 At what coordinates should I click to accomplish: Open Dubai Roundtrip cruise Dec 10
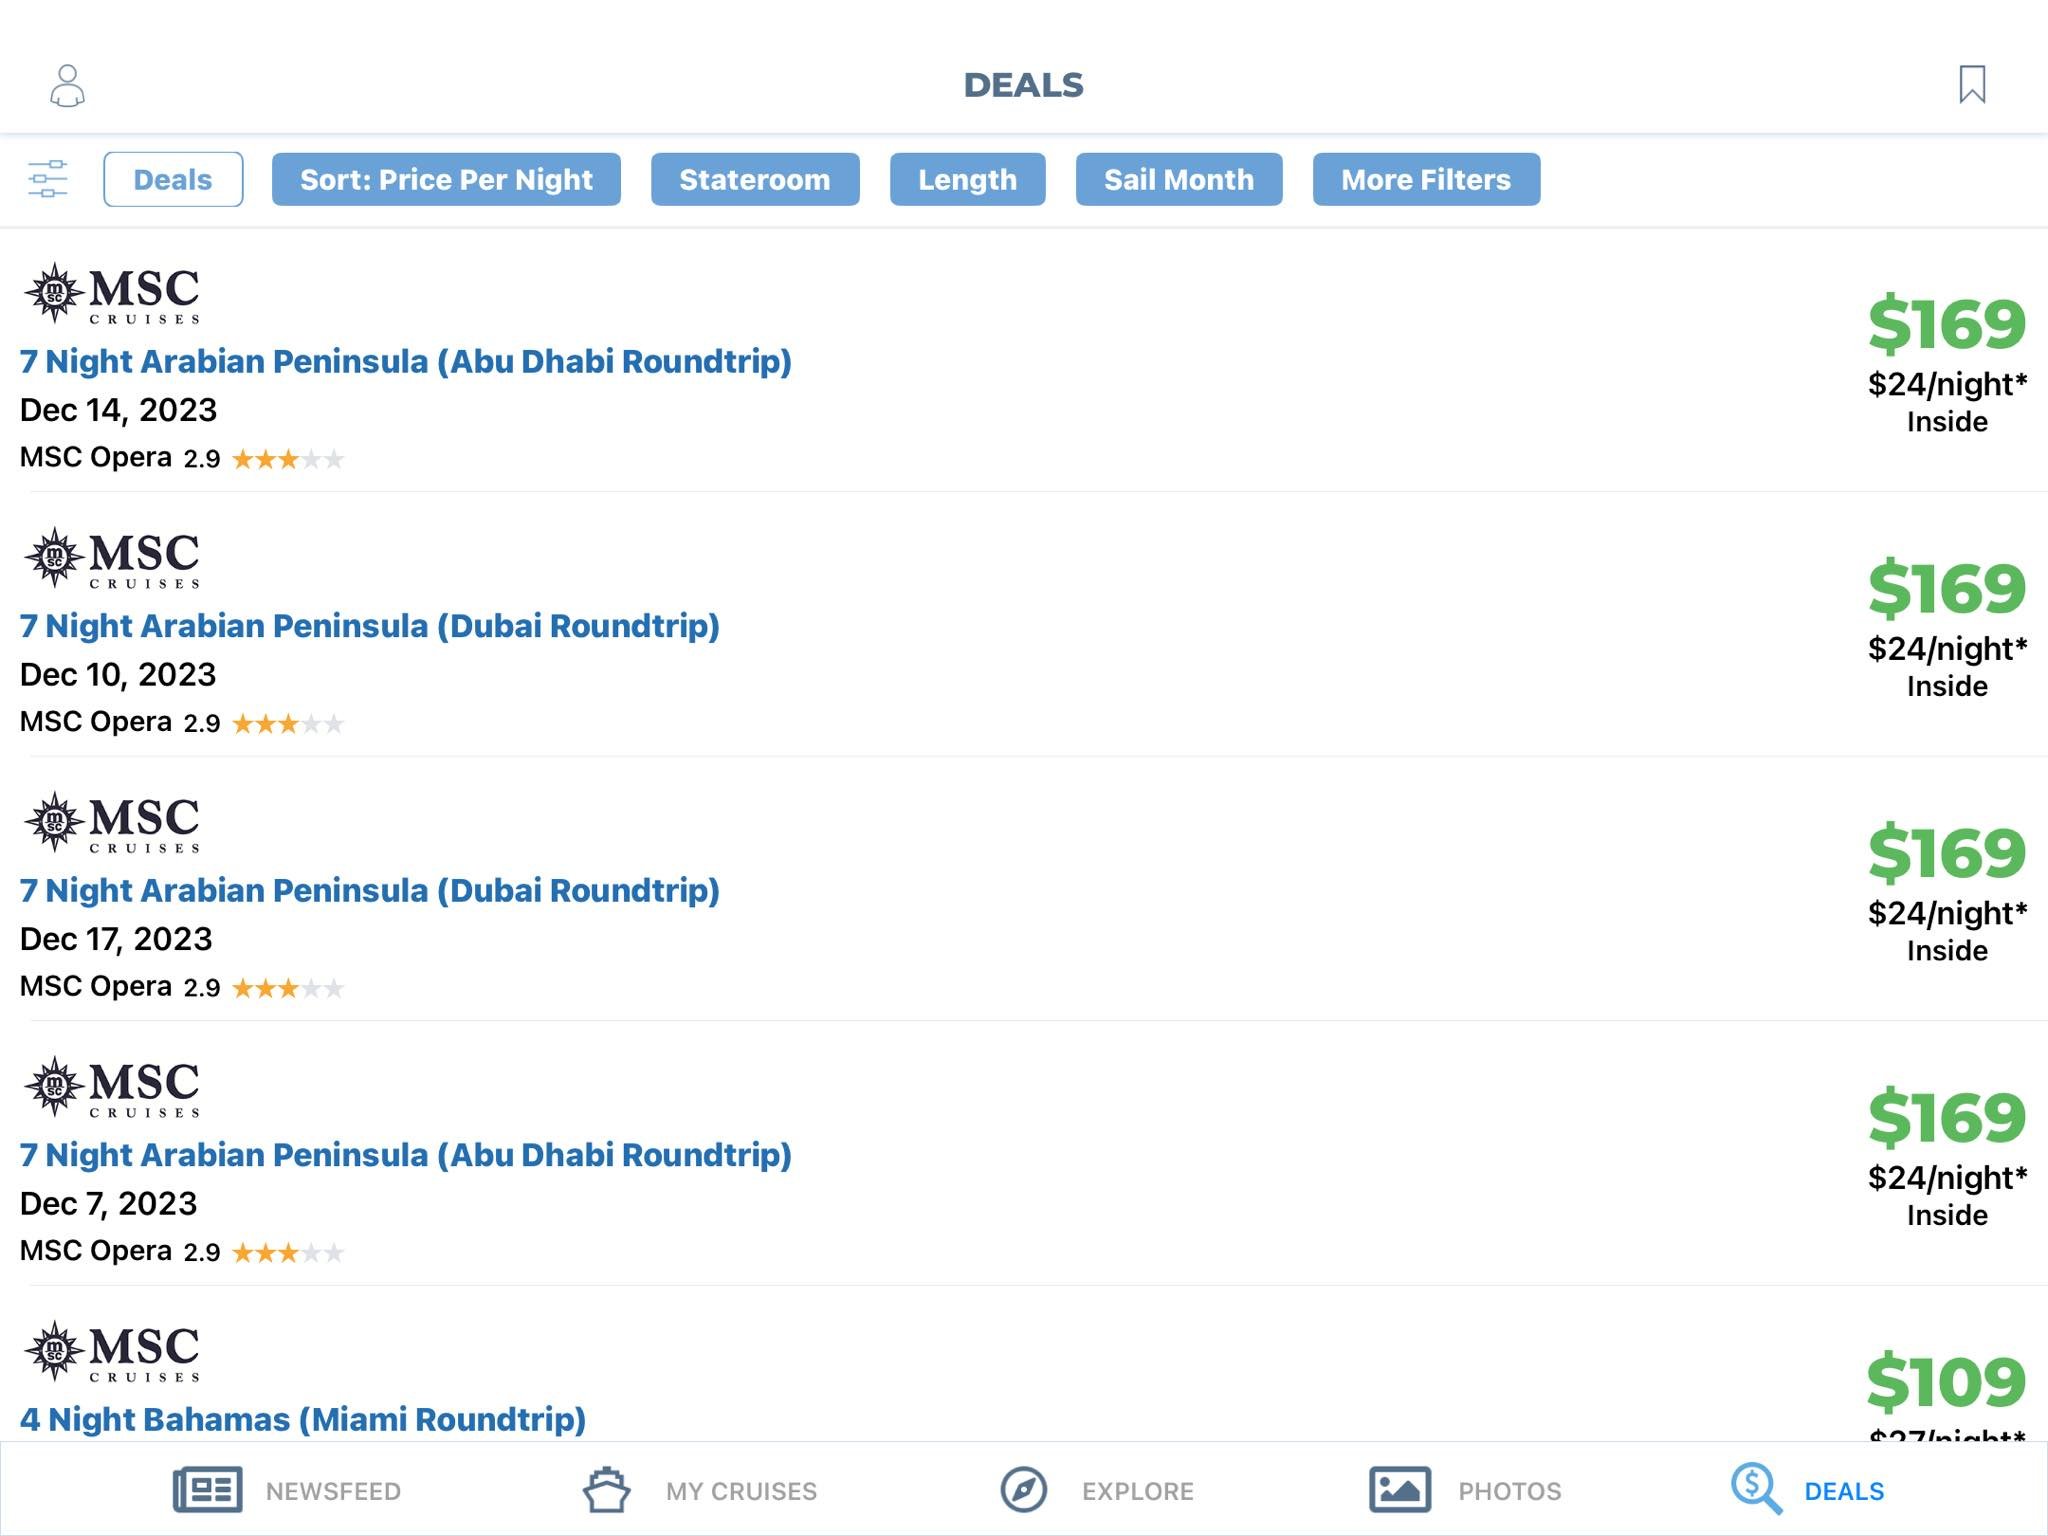click(370, 625)
